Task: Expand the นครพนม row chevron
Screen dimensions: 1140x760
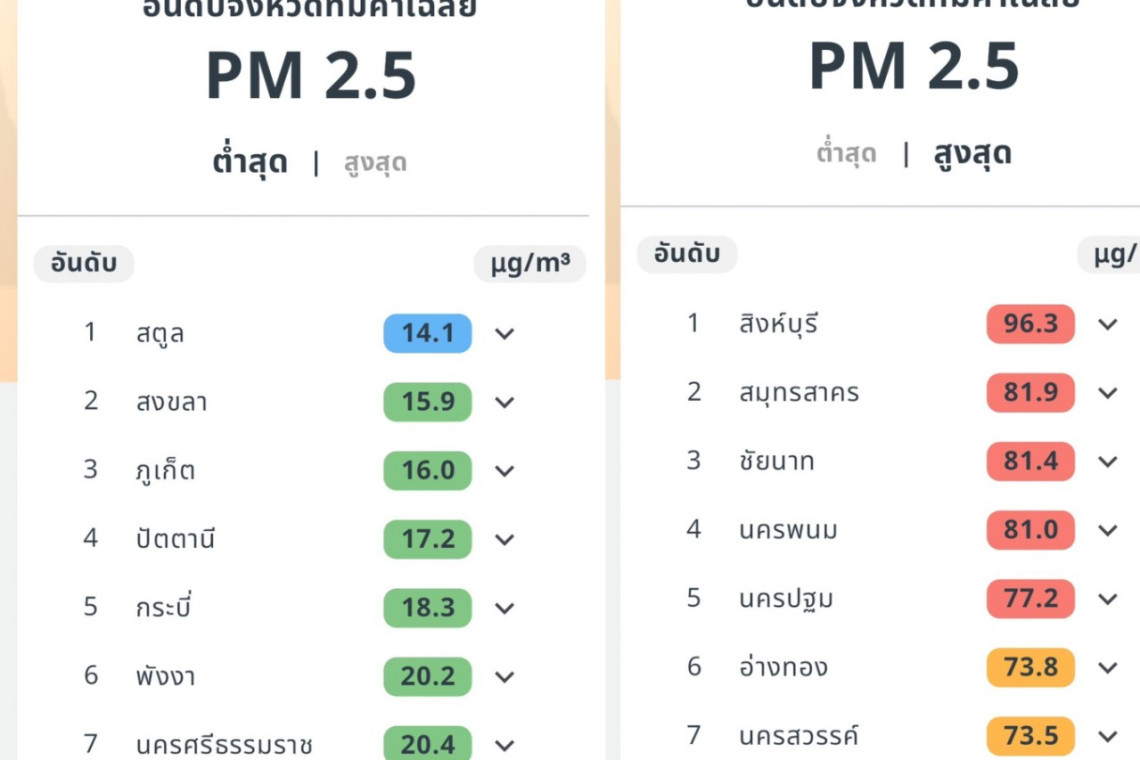Action: (1108, 530)
